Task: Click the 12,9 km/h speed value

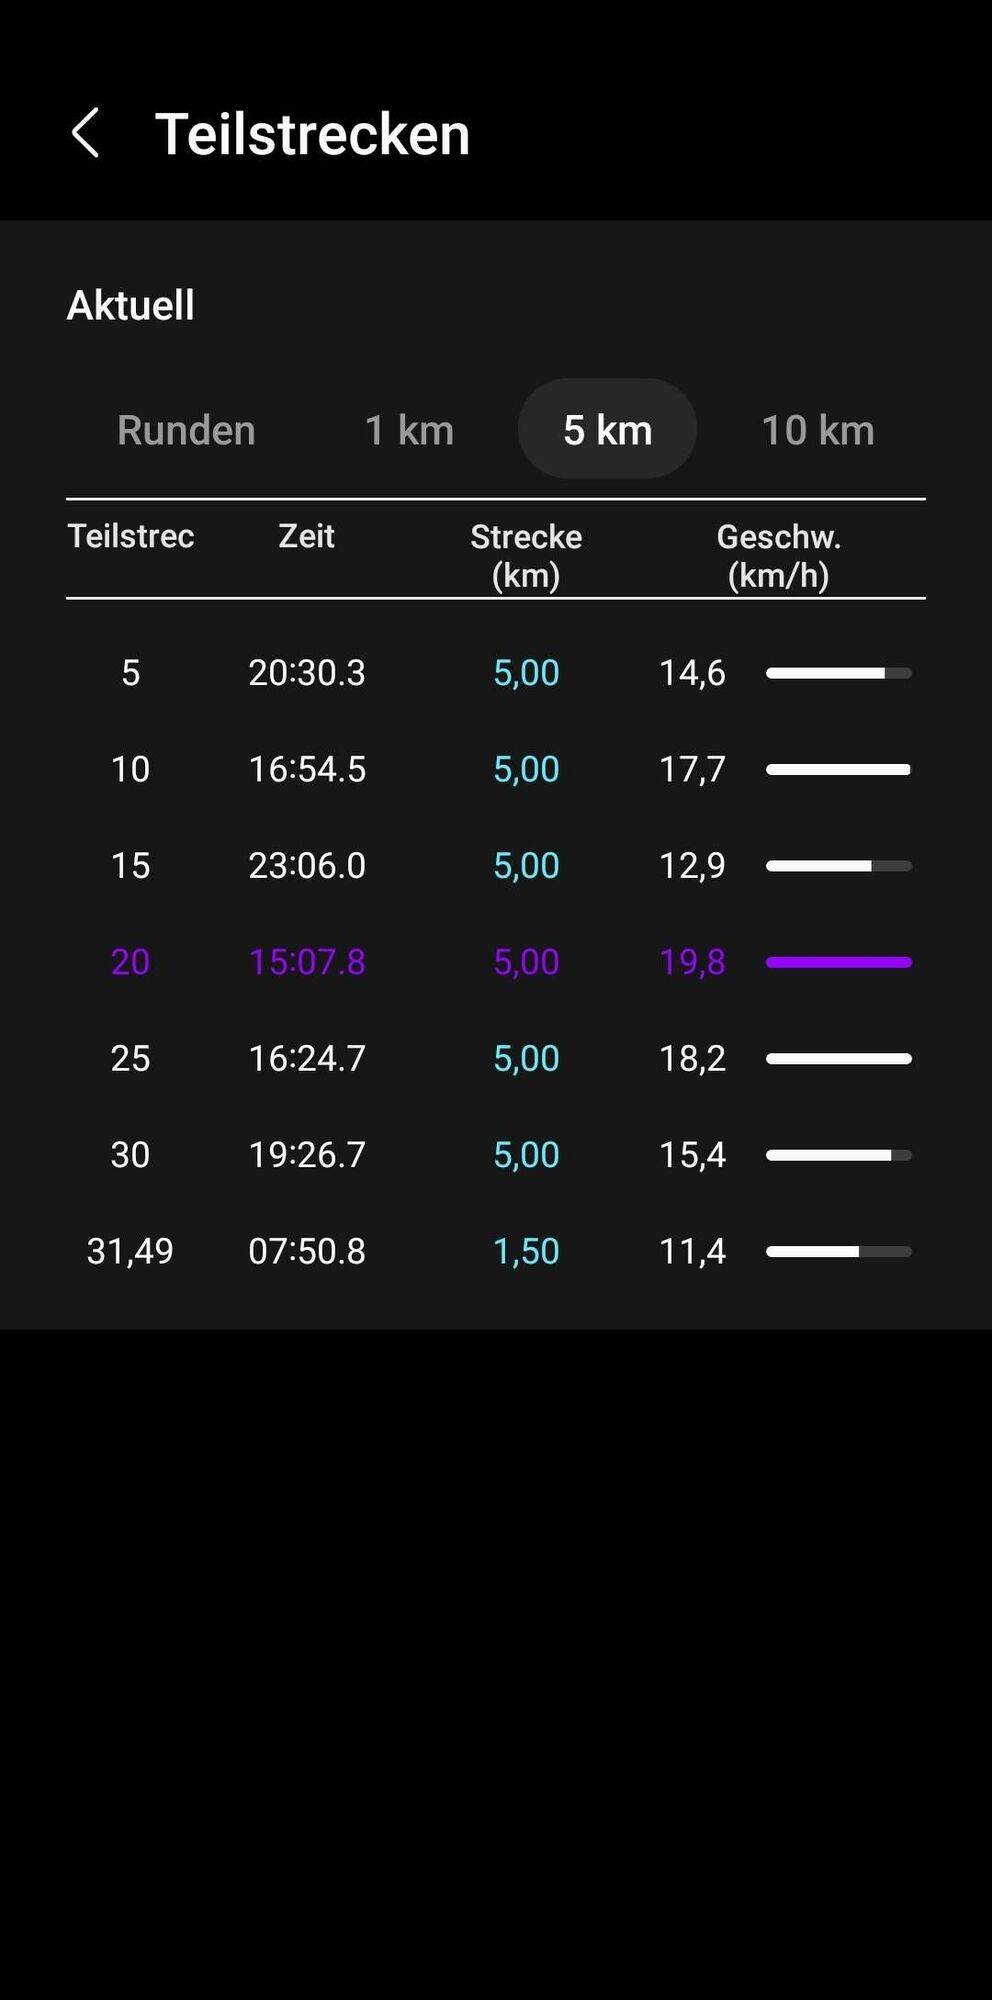Action: pyautogui.click(x=692, y=866)
